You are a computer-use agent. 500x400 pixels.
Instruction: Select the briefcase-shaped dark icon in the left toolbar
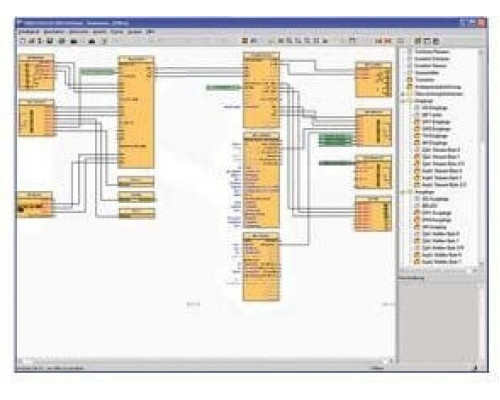click(74, 41)
